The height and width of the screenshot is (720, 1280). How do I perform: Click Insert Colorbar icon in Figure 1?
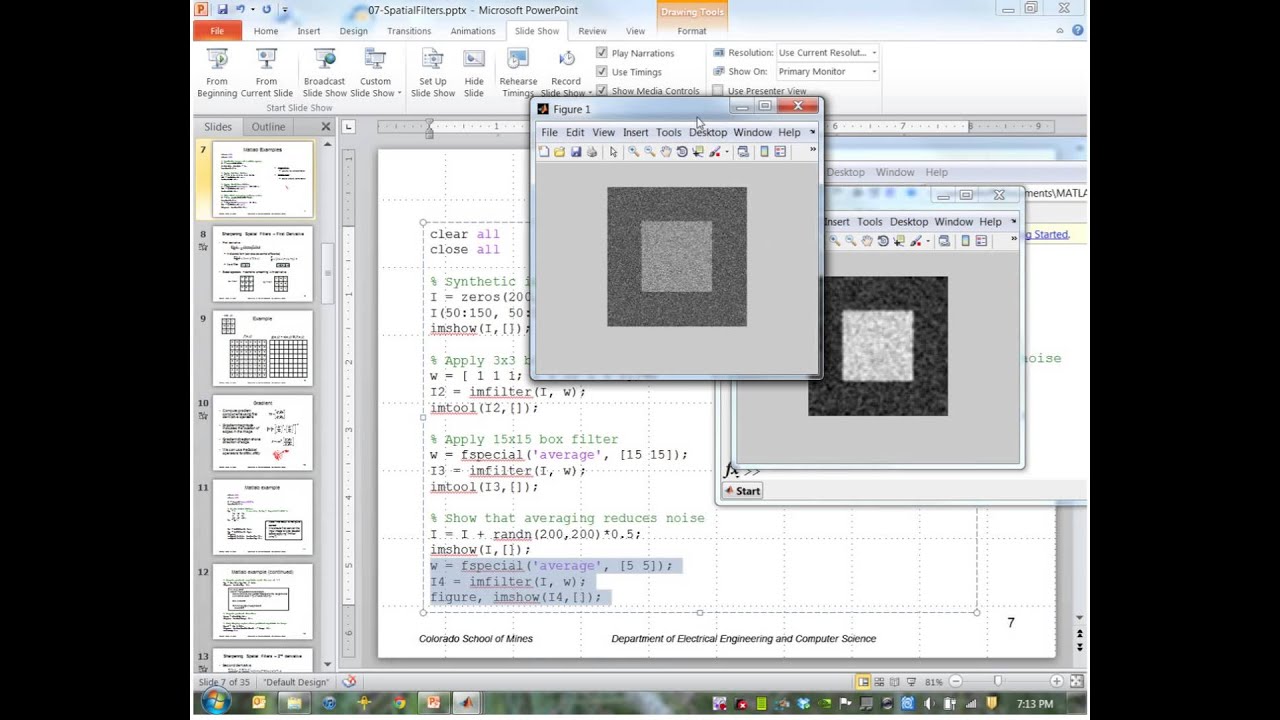coord(764,152)
